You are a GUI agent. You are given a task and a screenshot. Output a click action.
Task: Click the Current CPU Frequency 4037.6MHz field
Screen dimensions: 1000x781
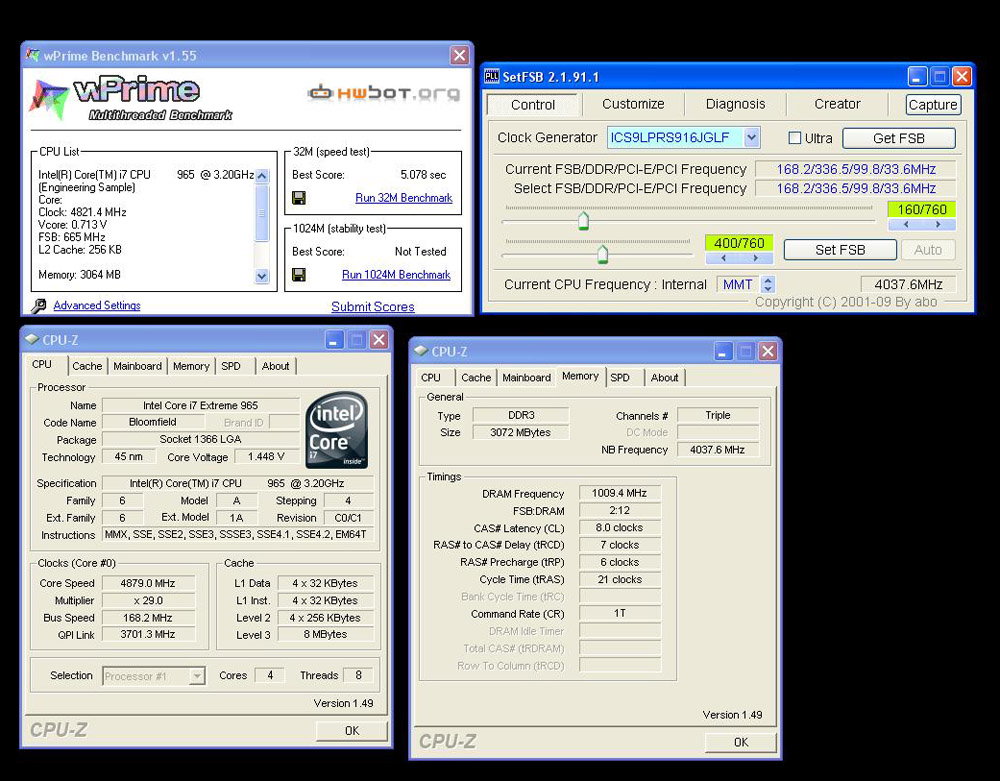[908, 284]
